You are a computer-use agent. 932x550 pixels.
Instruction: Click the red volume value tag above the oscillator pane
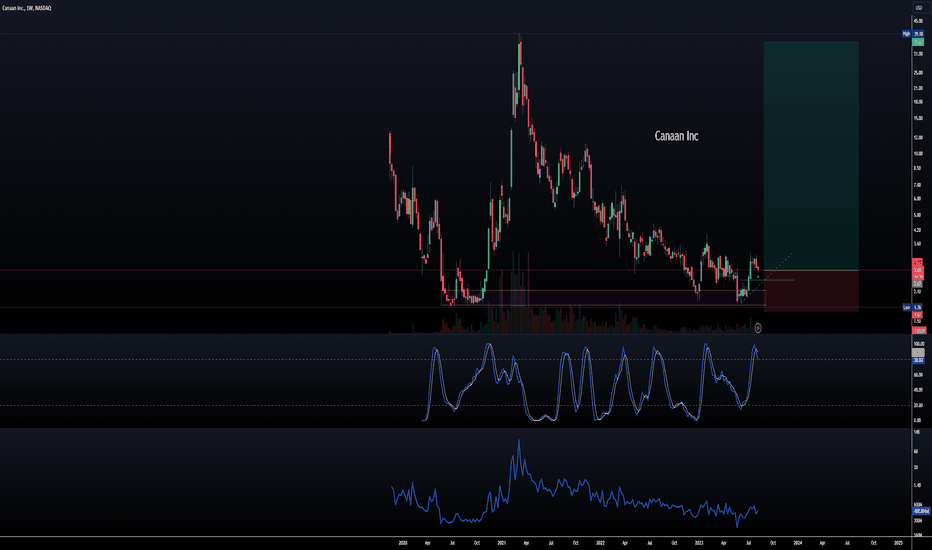(x=918, y=330)
